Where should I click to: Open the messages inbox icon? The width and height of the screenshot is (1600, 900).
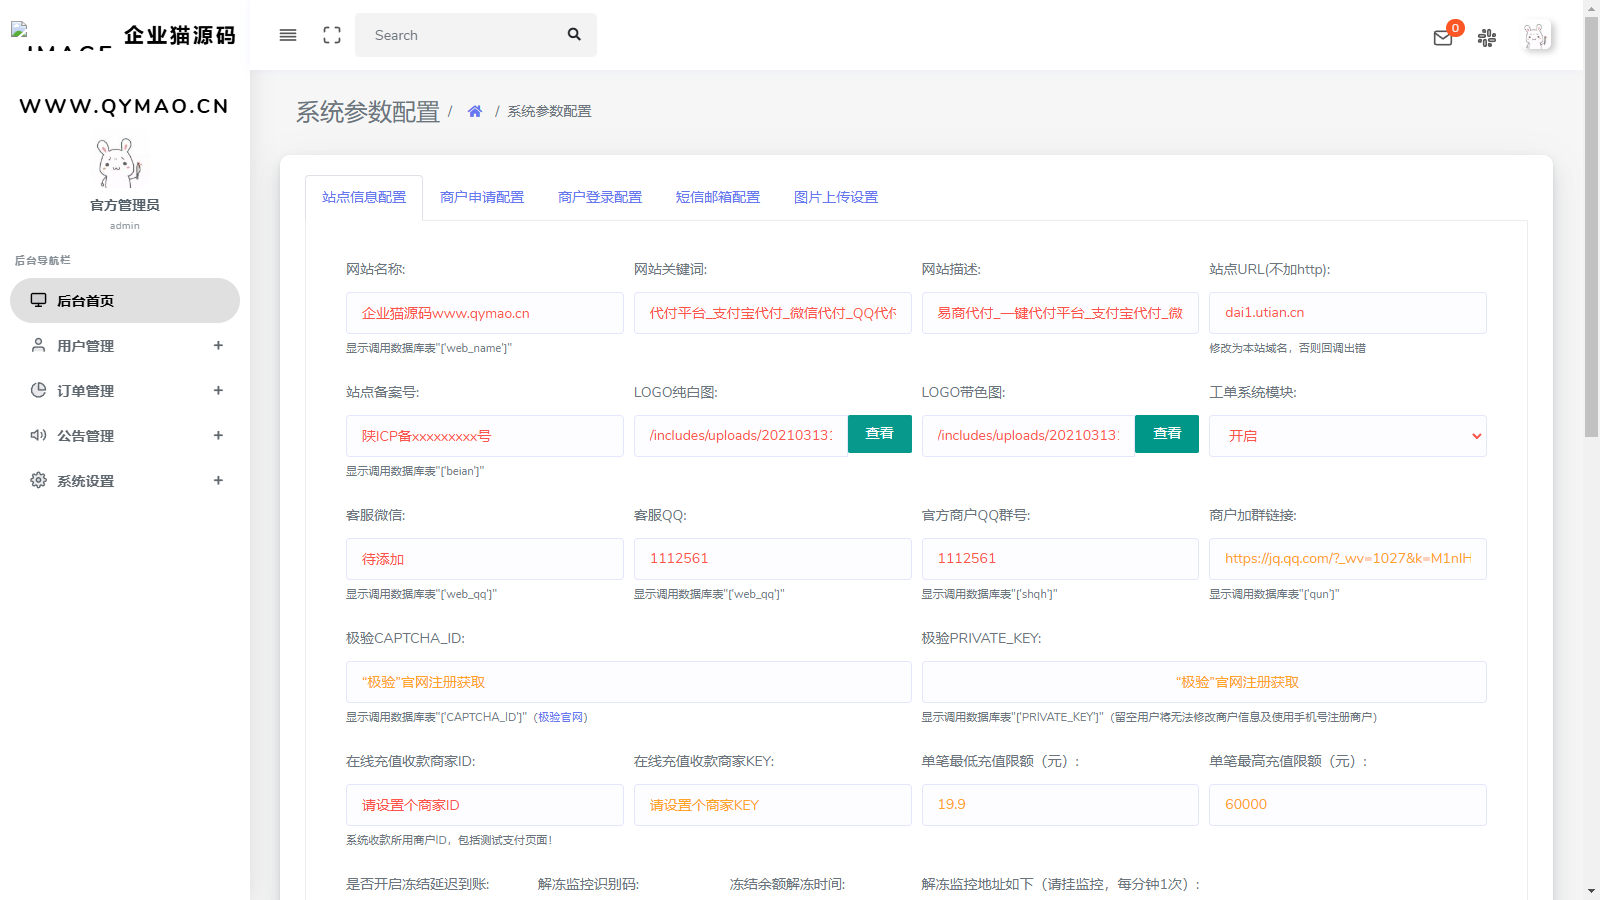pos(1443,37)
